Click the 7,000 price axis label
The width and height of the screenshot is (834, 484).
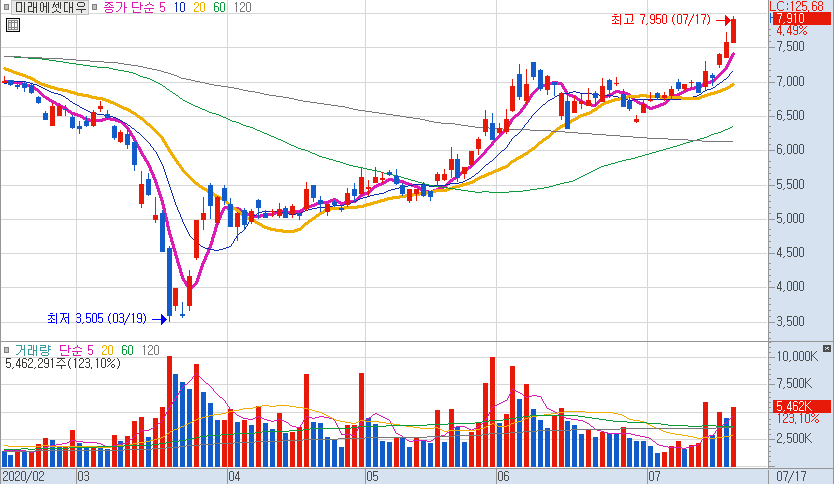(790, 81)
